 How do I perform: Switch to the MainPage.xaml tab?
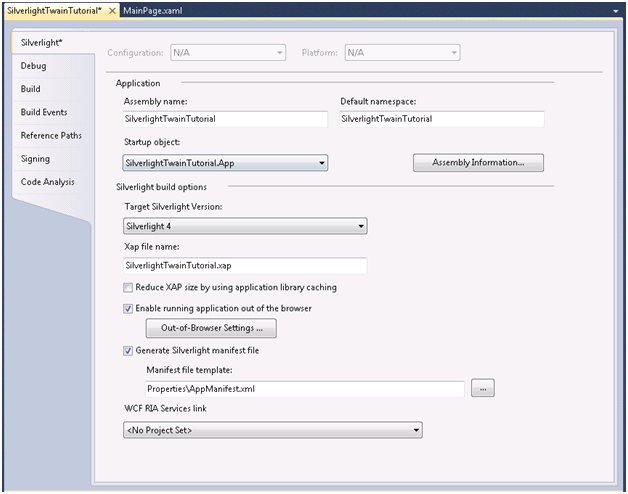tap(152, 11)
